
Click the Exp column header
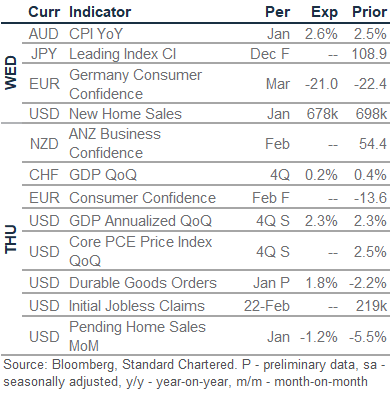pyautogui.click(x=324, y=12)
